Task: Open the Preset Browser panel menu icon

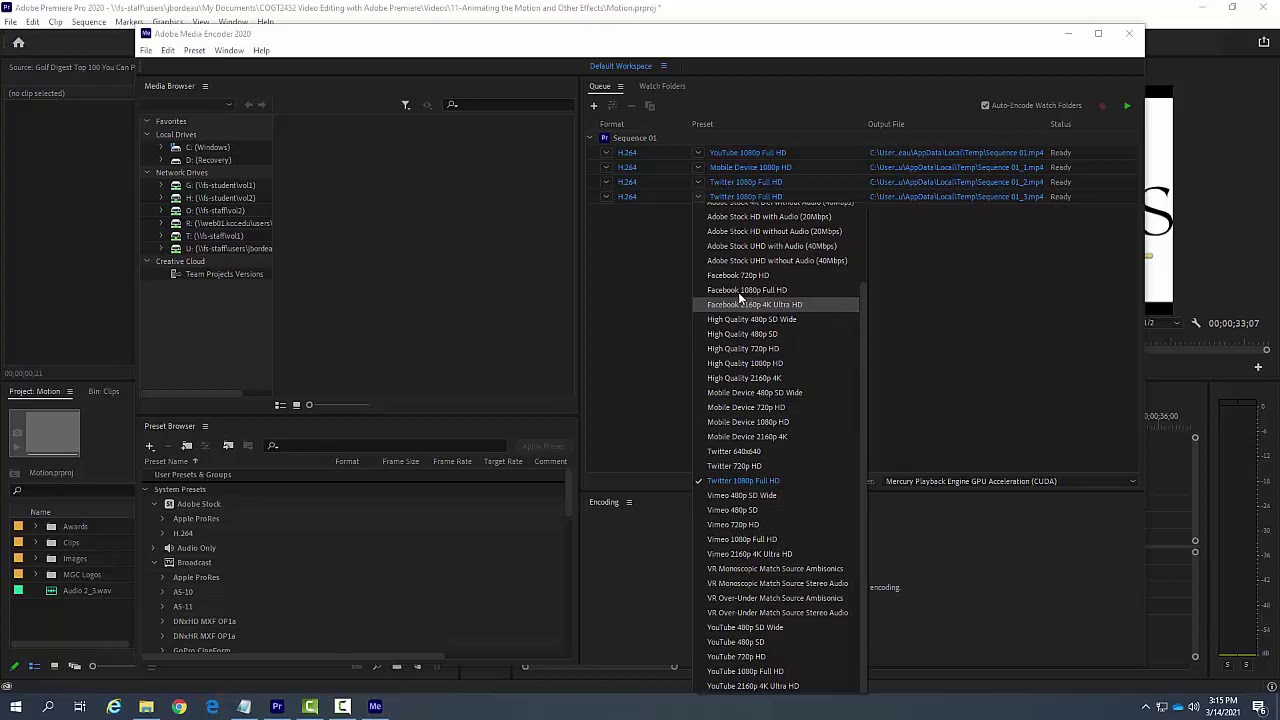Action: [x=205, y=426]
